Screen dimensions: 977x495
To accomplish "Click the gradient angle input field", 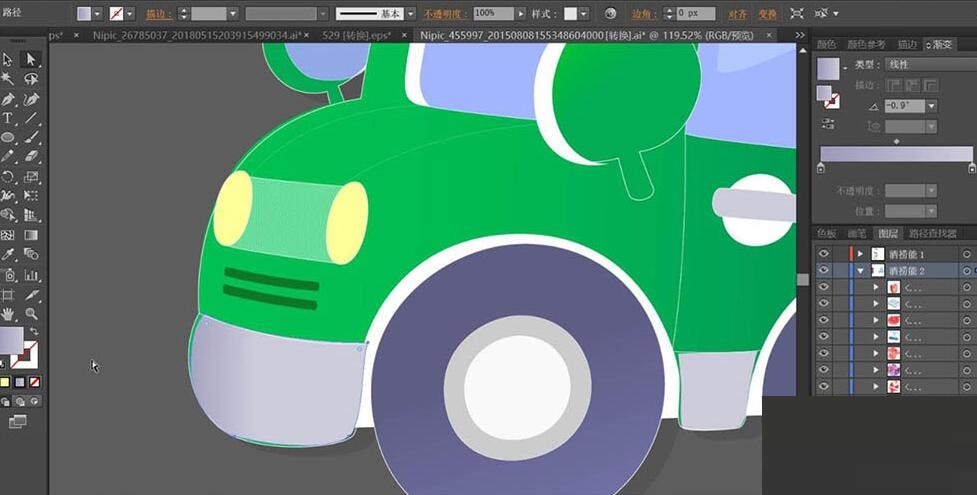I will point(903,105).
